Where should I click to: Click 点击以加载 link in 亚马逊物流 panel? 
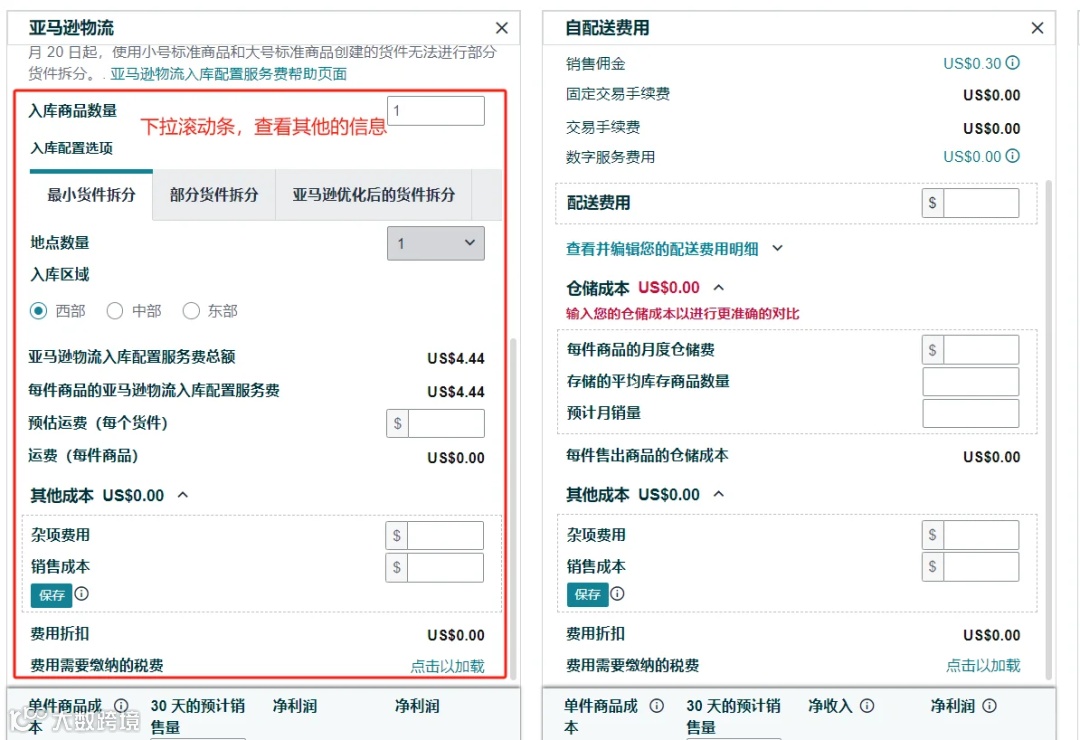pyautogui.click(x=447, y=666)
